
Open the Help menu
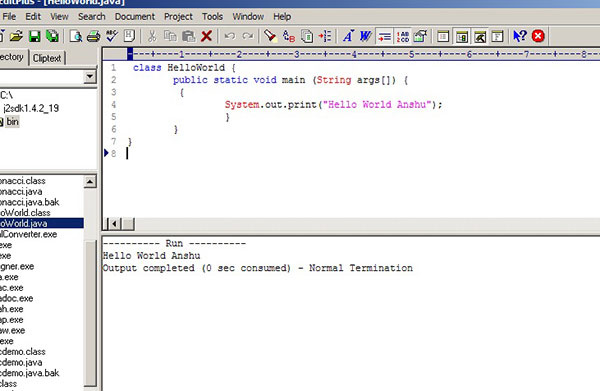point(282,17)
